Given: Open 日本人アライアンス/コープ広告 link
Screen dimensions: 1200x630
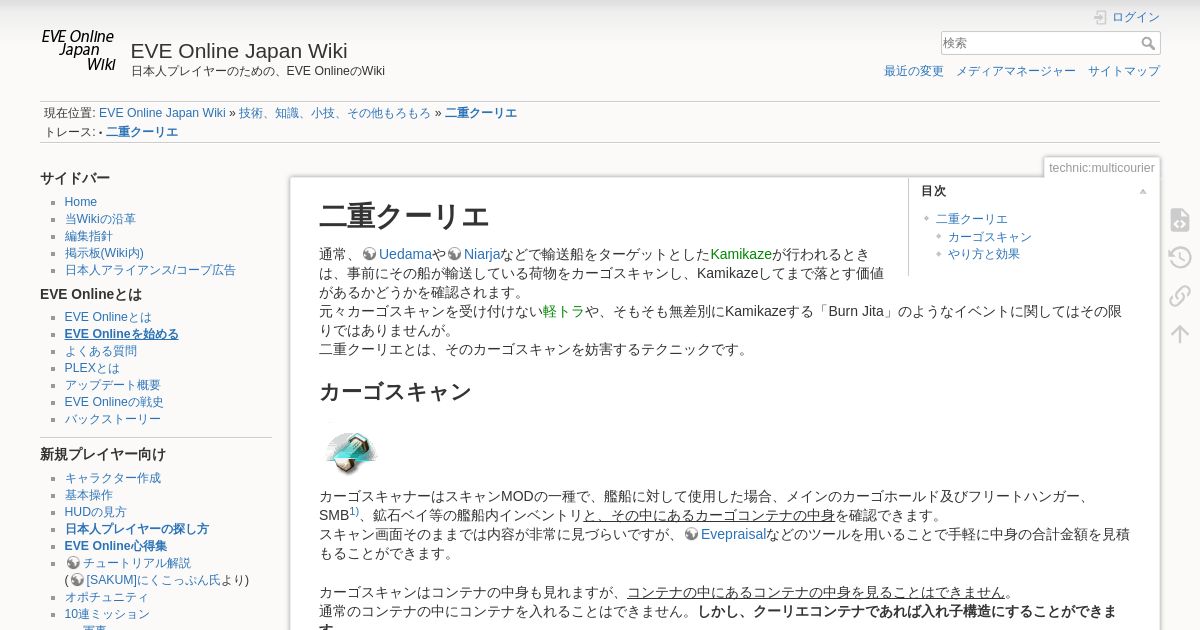Looking at the screenshot, I should (150, 270).
